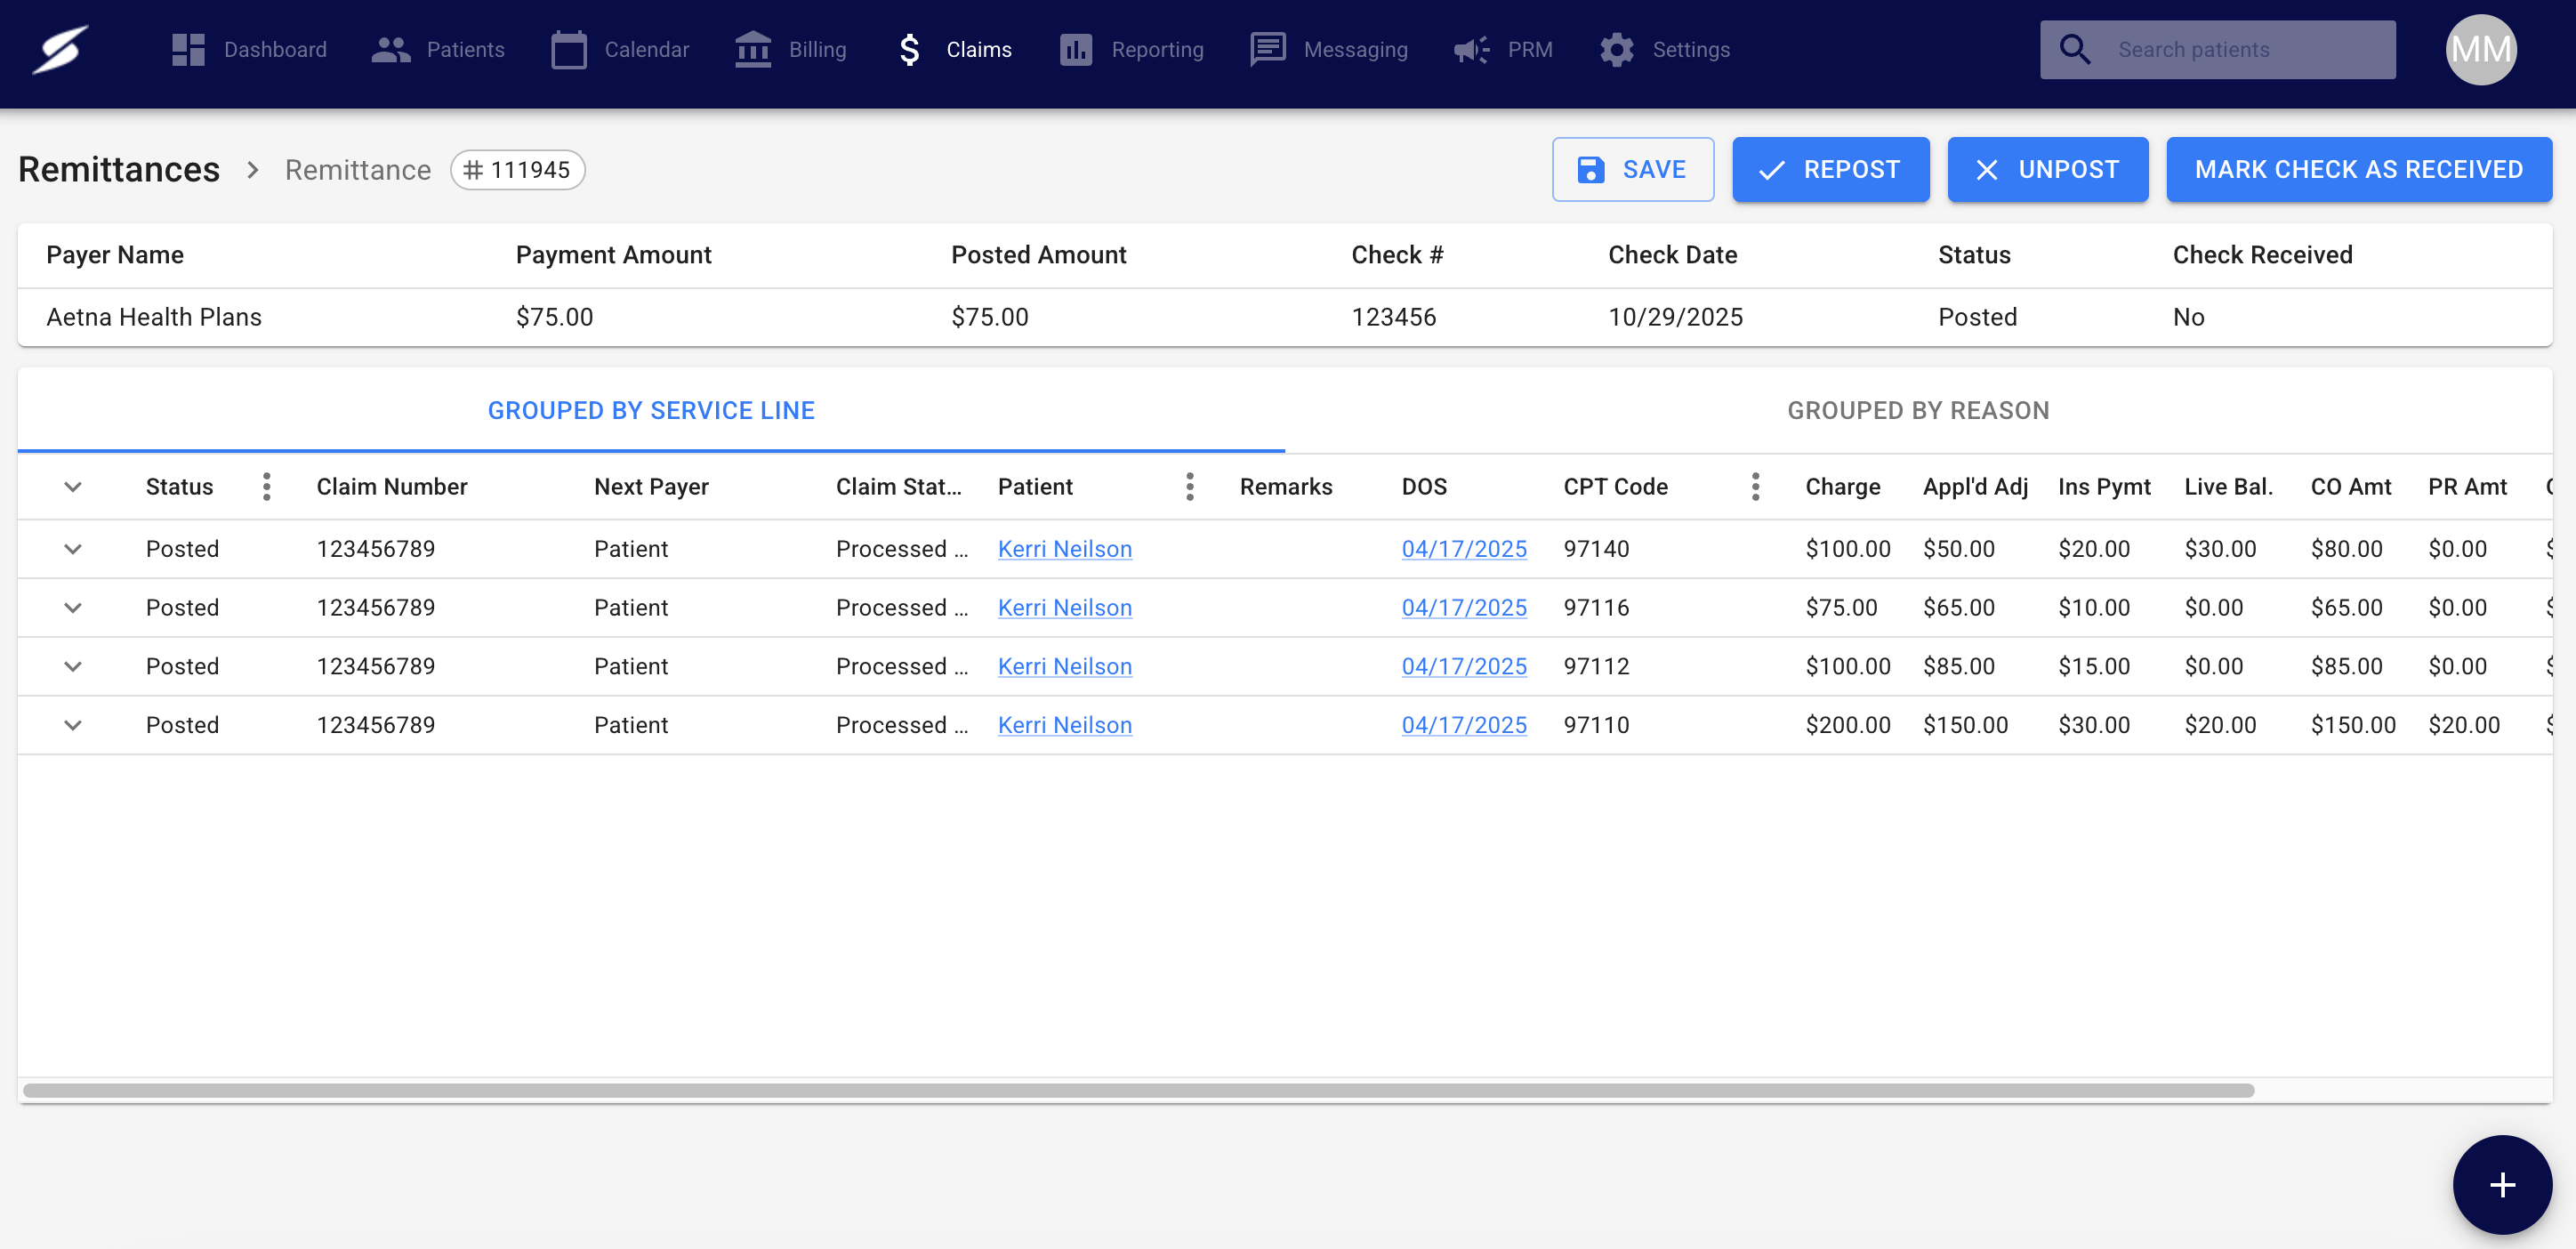2576x1249 pixels.
Task: Click the Reporting chart icon
Action: pyautogui.click(x=1075, y=49)
